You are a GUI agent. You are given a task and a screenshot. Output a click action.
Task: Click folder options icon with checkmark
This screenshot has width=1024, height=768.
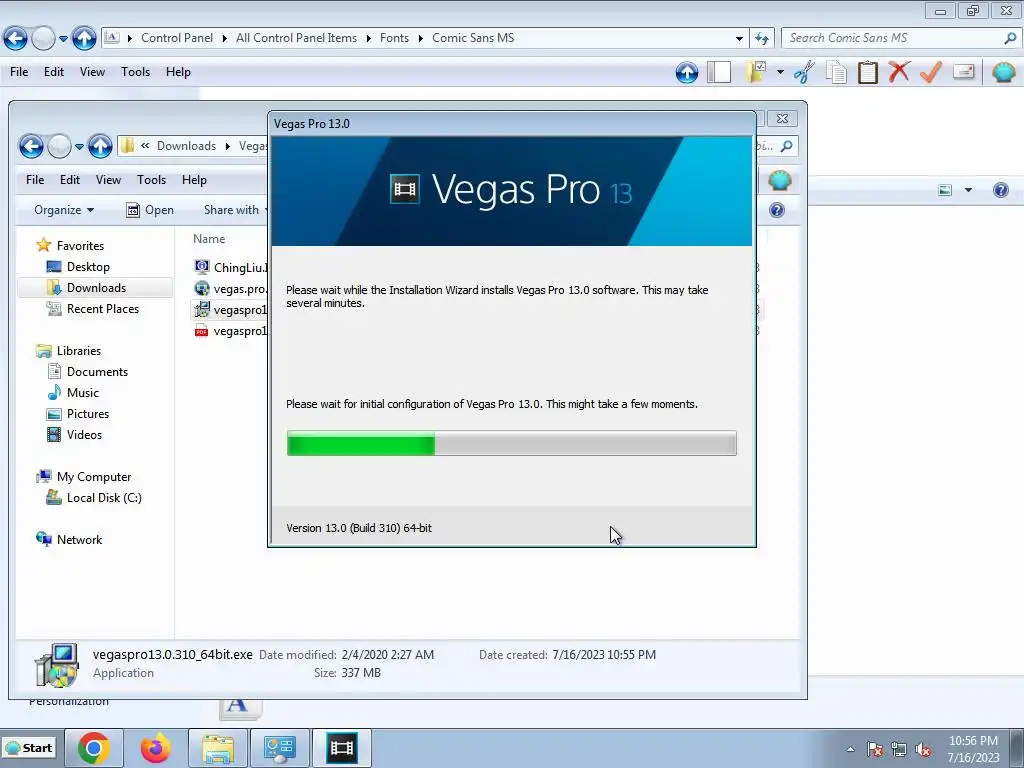coord(756,72)
